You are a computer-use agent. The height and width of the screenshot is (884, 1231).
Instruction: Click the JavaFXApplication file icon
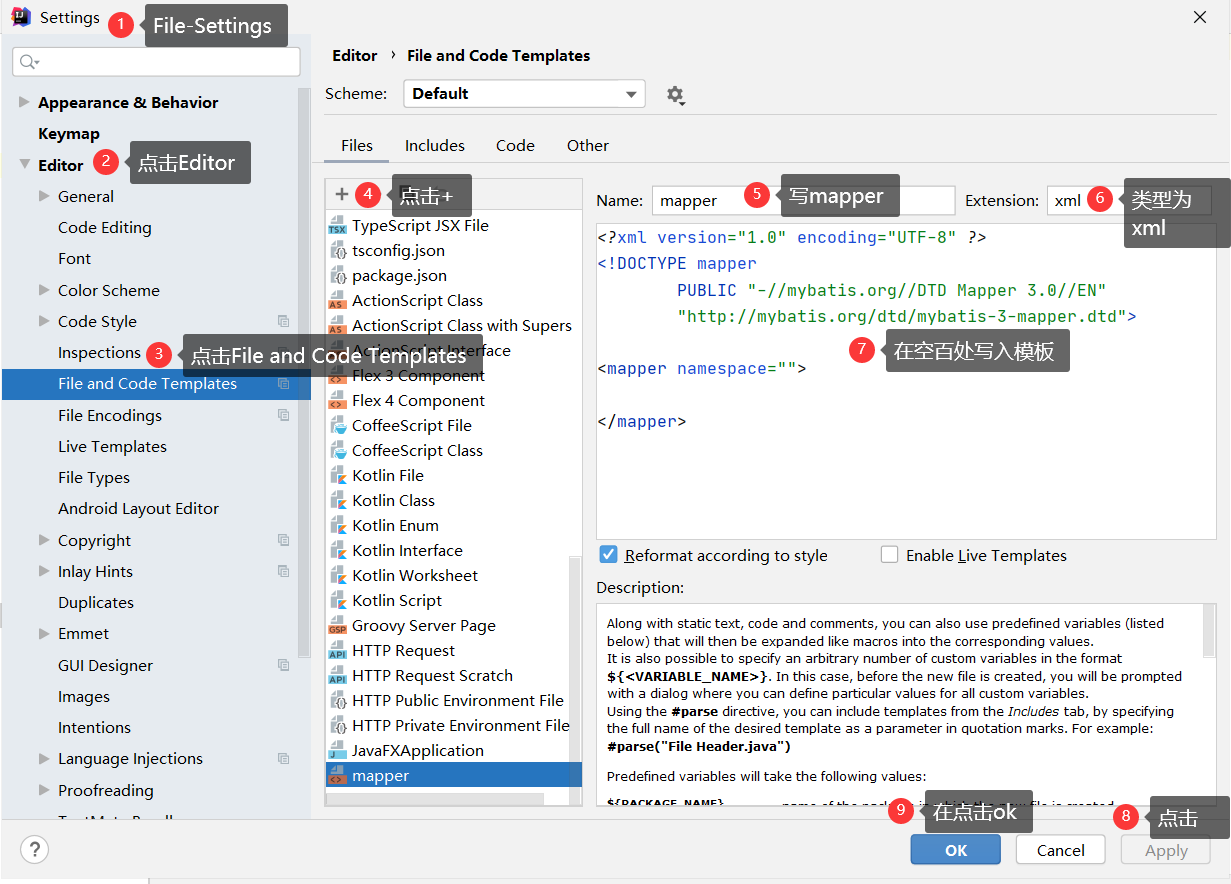(x=337, y=751)
